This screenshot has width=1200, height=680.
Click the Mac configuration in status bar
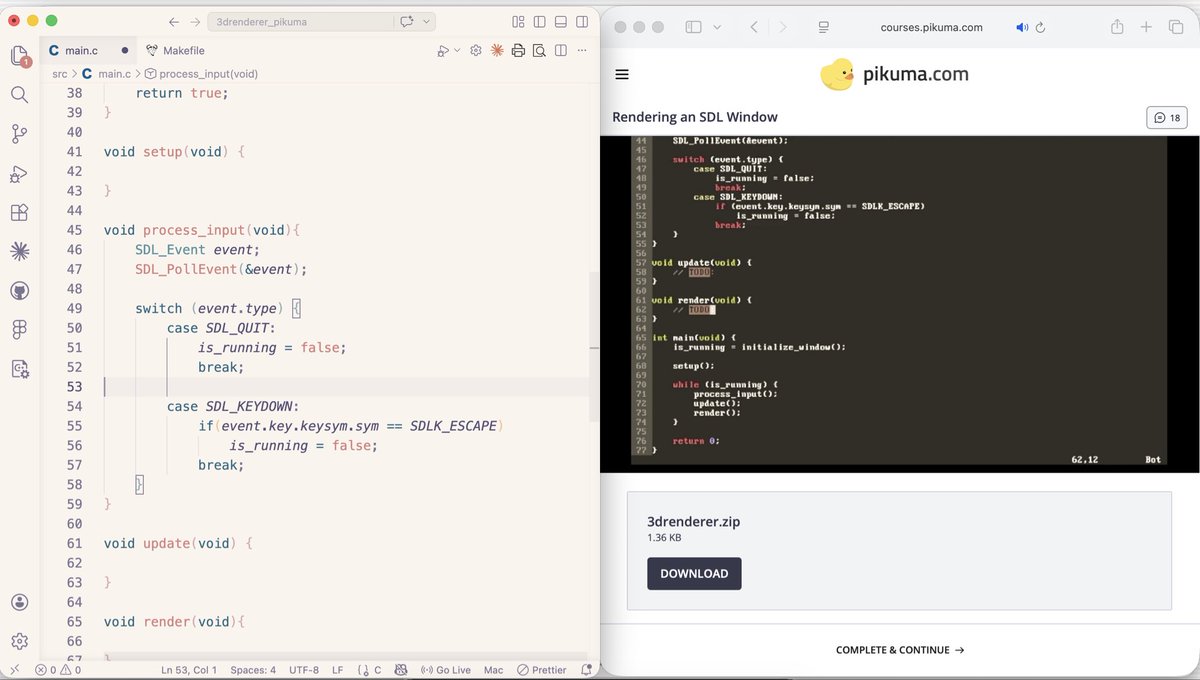coord(493,670)
